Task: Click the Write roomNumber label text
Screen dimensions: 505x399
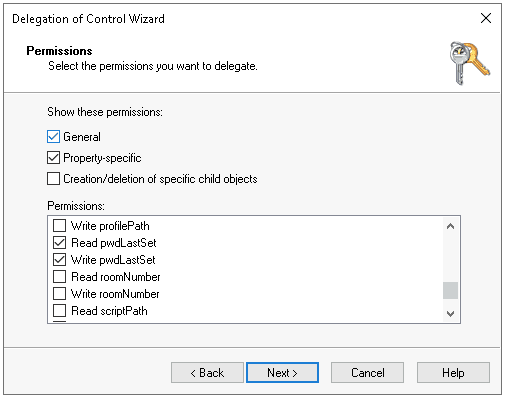Action: pyautogui.click(x=115, y=294)
